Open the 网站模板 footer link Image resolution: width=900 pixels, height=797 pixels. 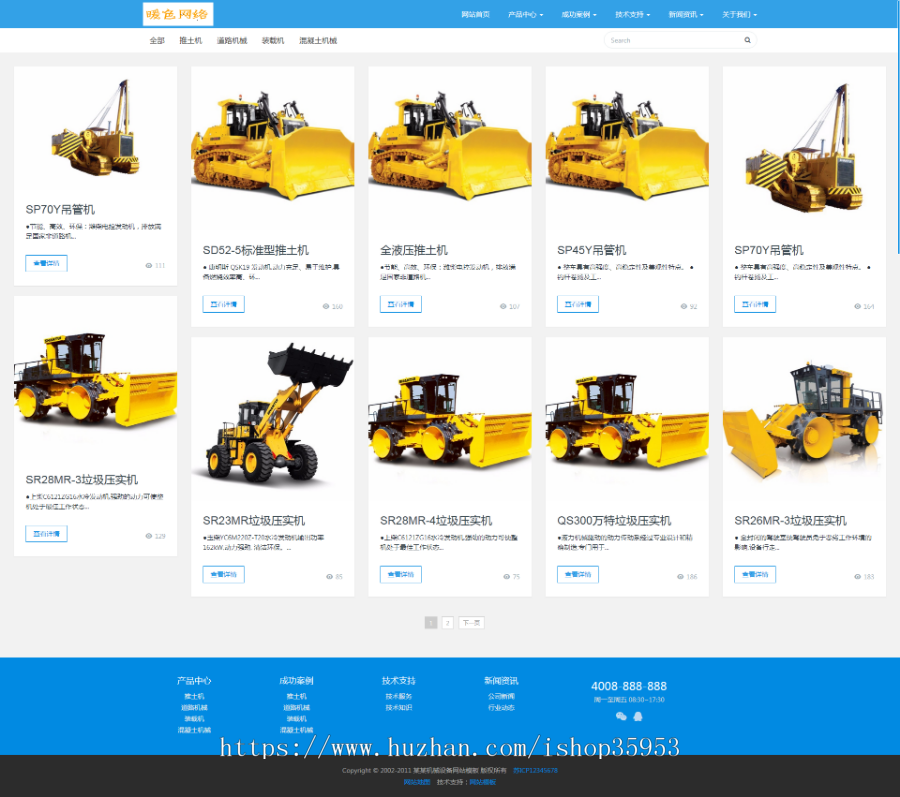click(x=483, y=782)
